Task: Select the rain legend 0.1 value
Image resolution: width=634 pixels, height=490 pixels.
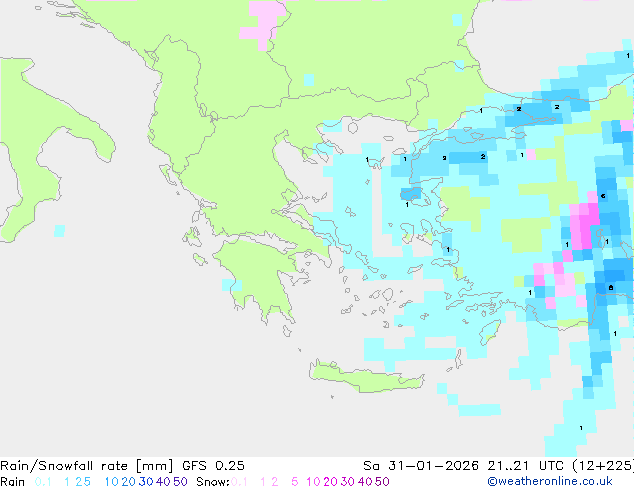Action: tap(43, 482)
